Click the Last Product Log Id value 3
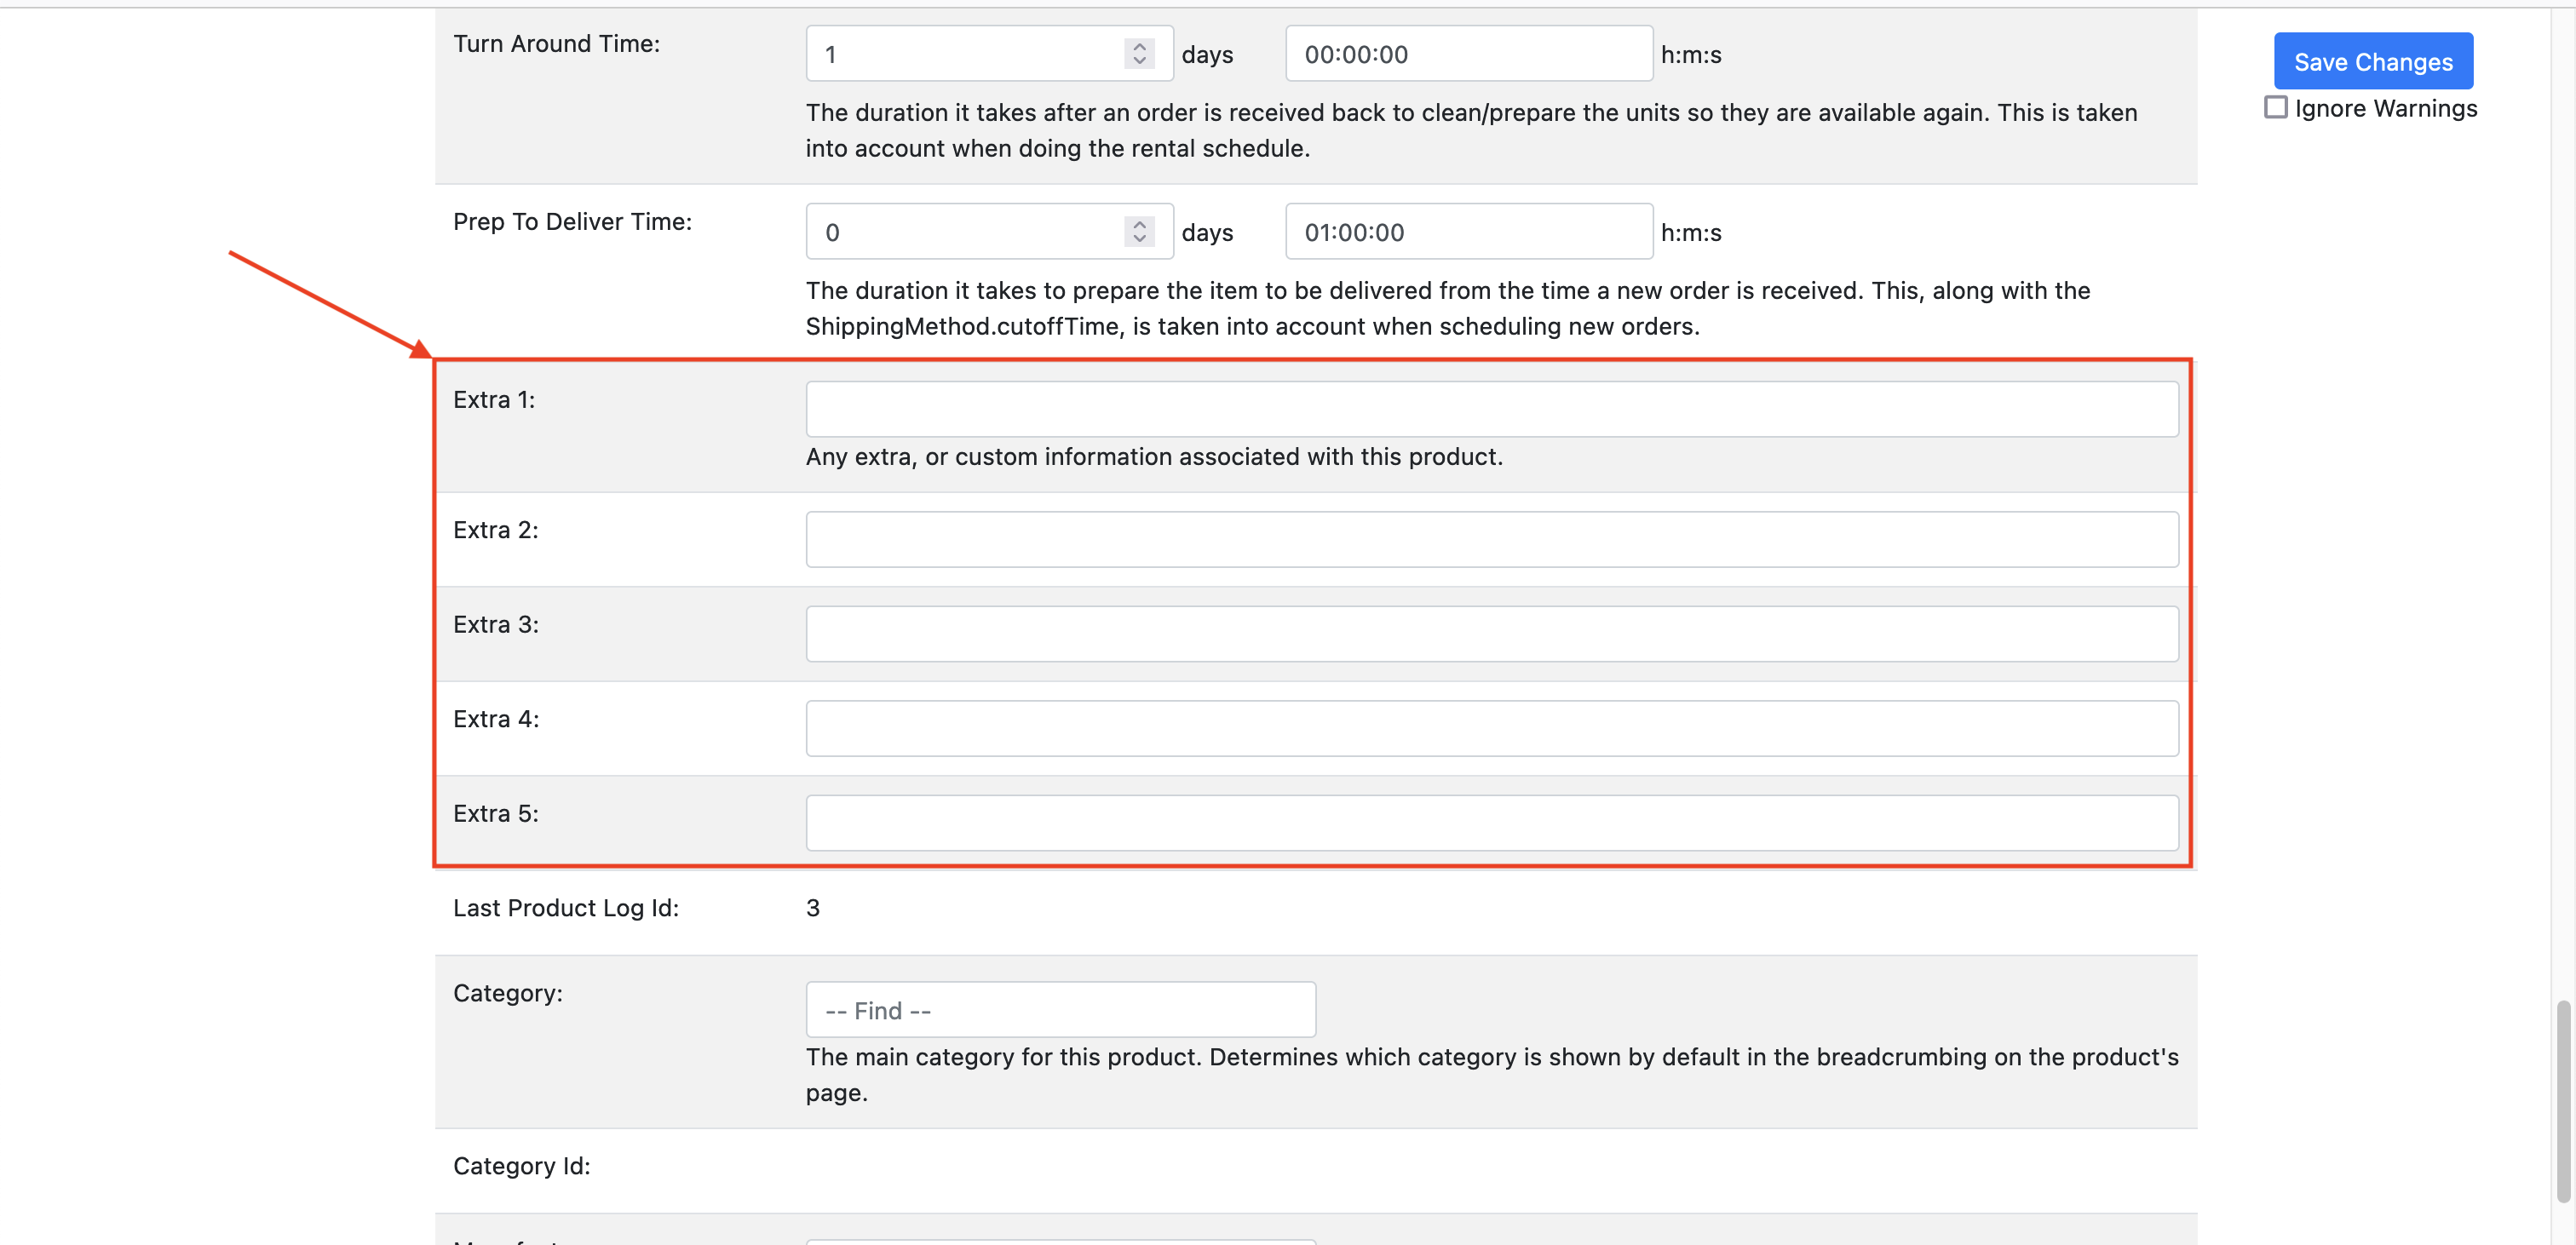 pyautogui.click(x=813, y=908)
